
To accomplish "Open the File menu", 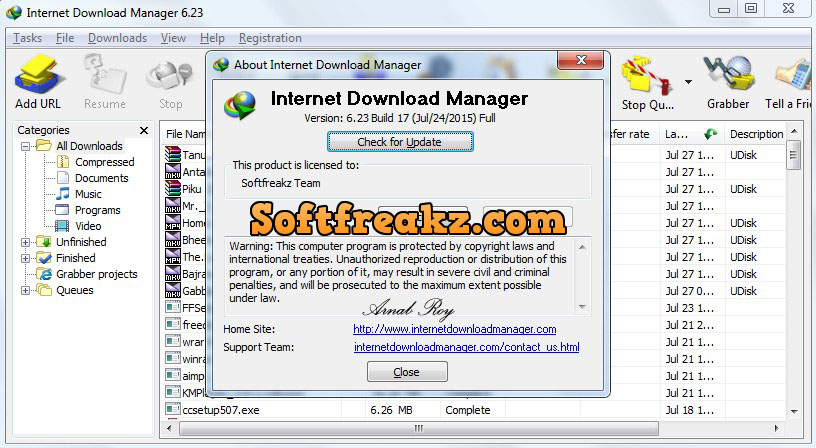I will point(65,38).
